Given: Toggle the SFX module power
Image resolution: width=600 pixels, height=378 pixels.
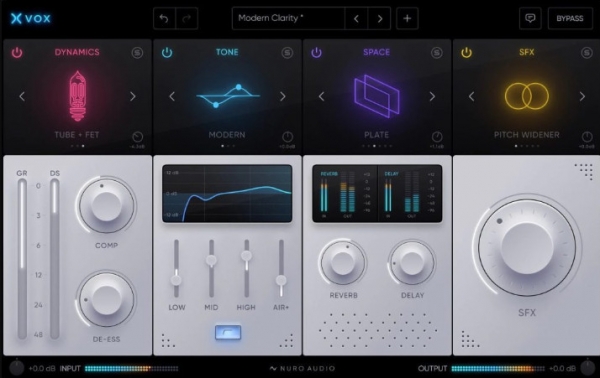Looking at the screenshot, I should click(466, 52).
